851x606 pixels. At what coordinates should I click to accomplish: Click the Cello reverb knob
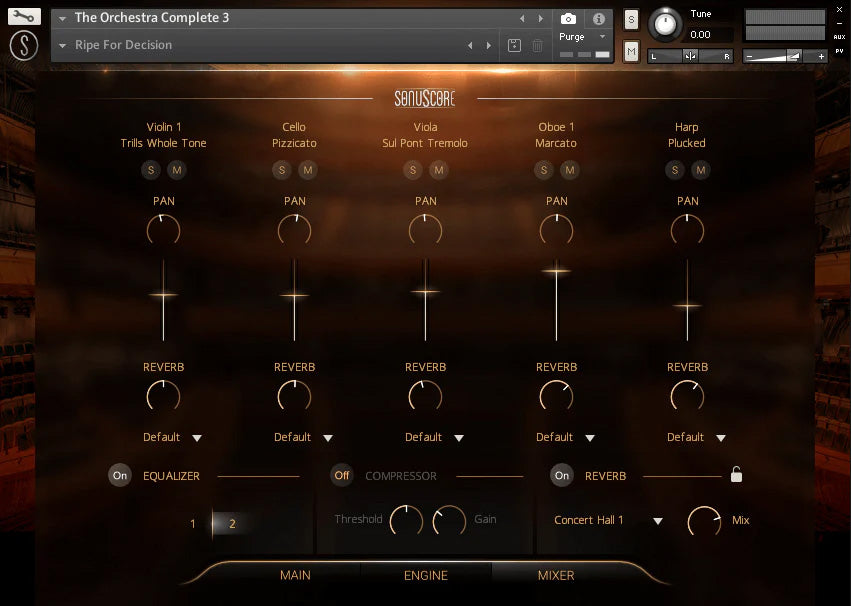pyautogui.click(x=295, y=396)
